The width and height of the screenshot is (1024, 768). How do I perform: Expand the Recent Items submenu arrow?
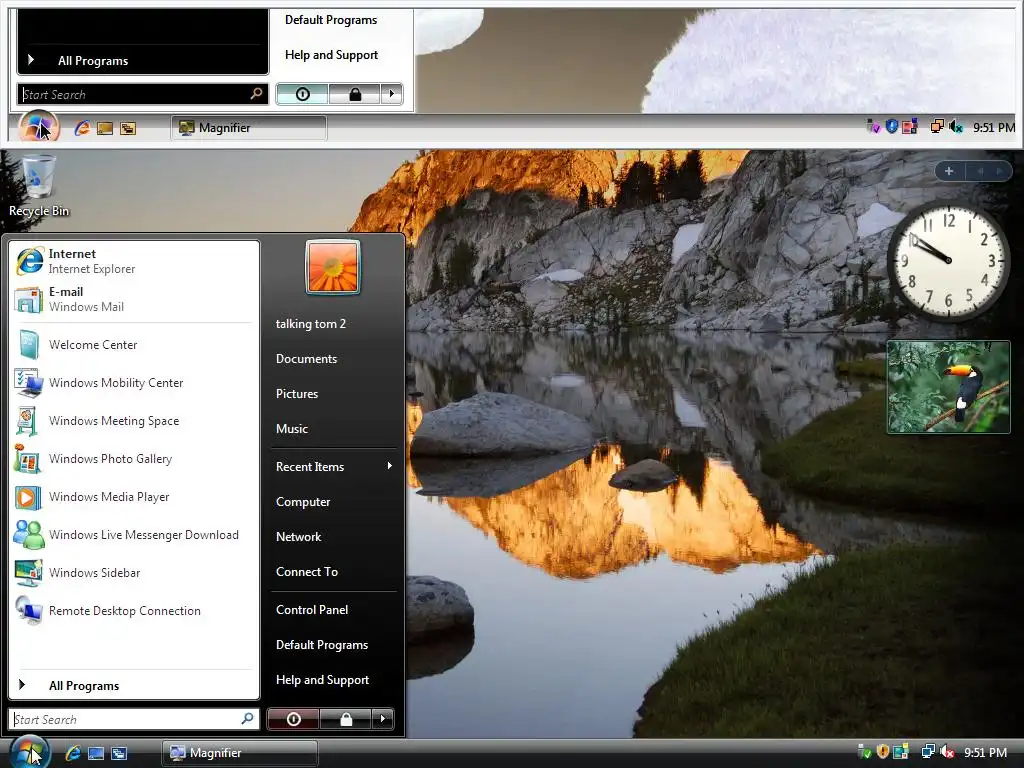[390, 466]
